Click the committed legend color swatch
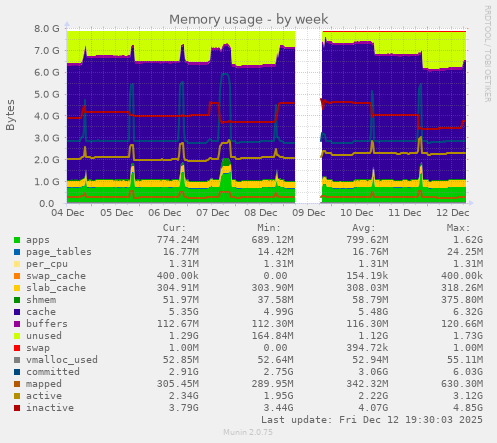 coord(17,372)
